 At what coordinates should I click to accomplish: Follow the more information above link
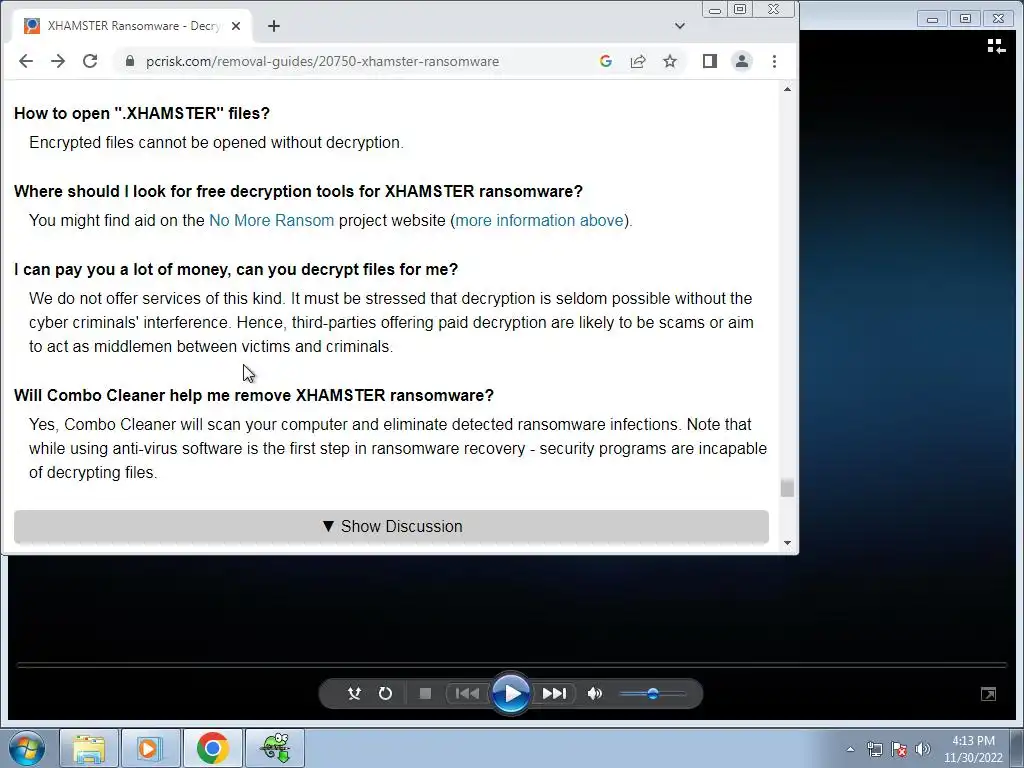click(539, 221)
